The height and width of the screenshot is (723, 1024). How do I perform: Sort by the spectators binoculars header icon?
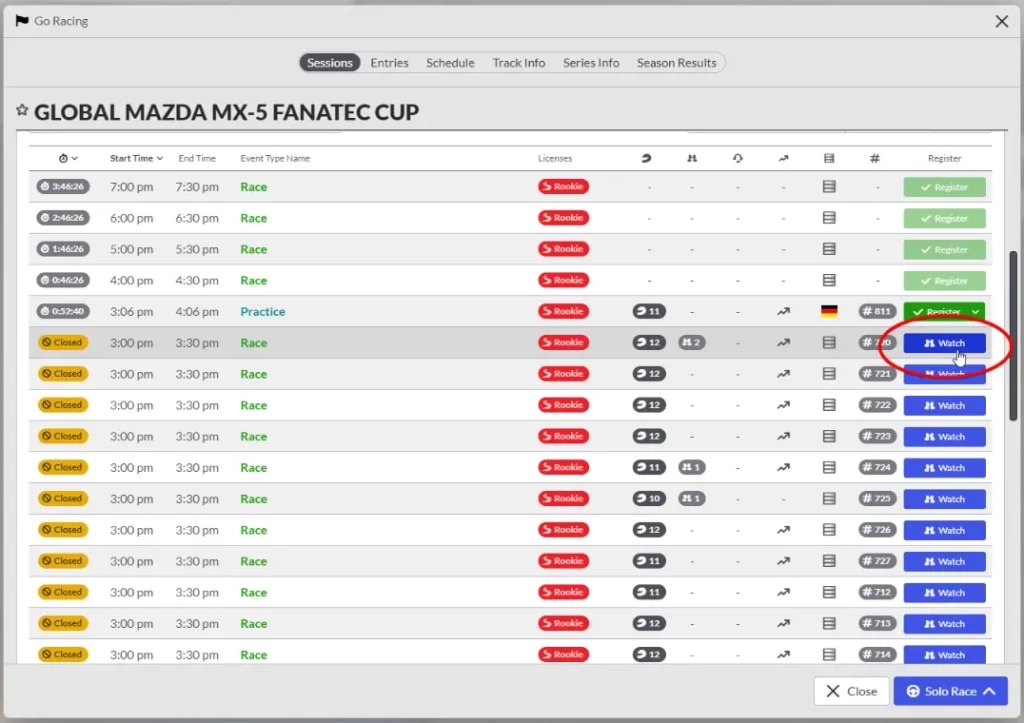[692, 158]
